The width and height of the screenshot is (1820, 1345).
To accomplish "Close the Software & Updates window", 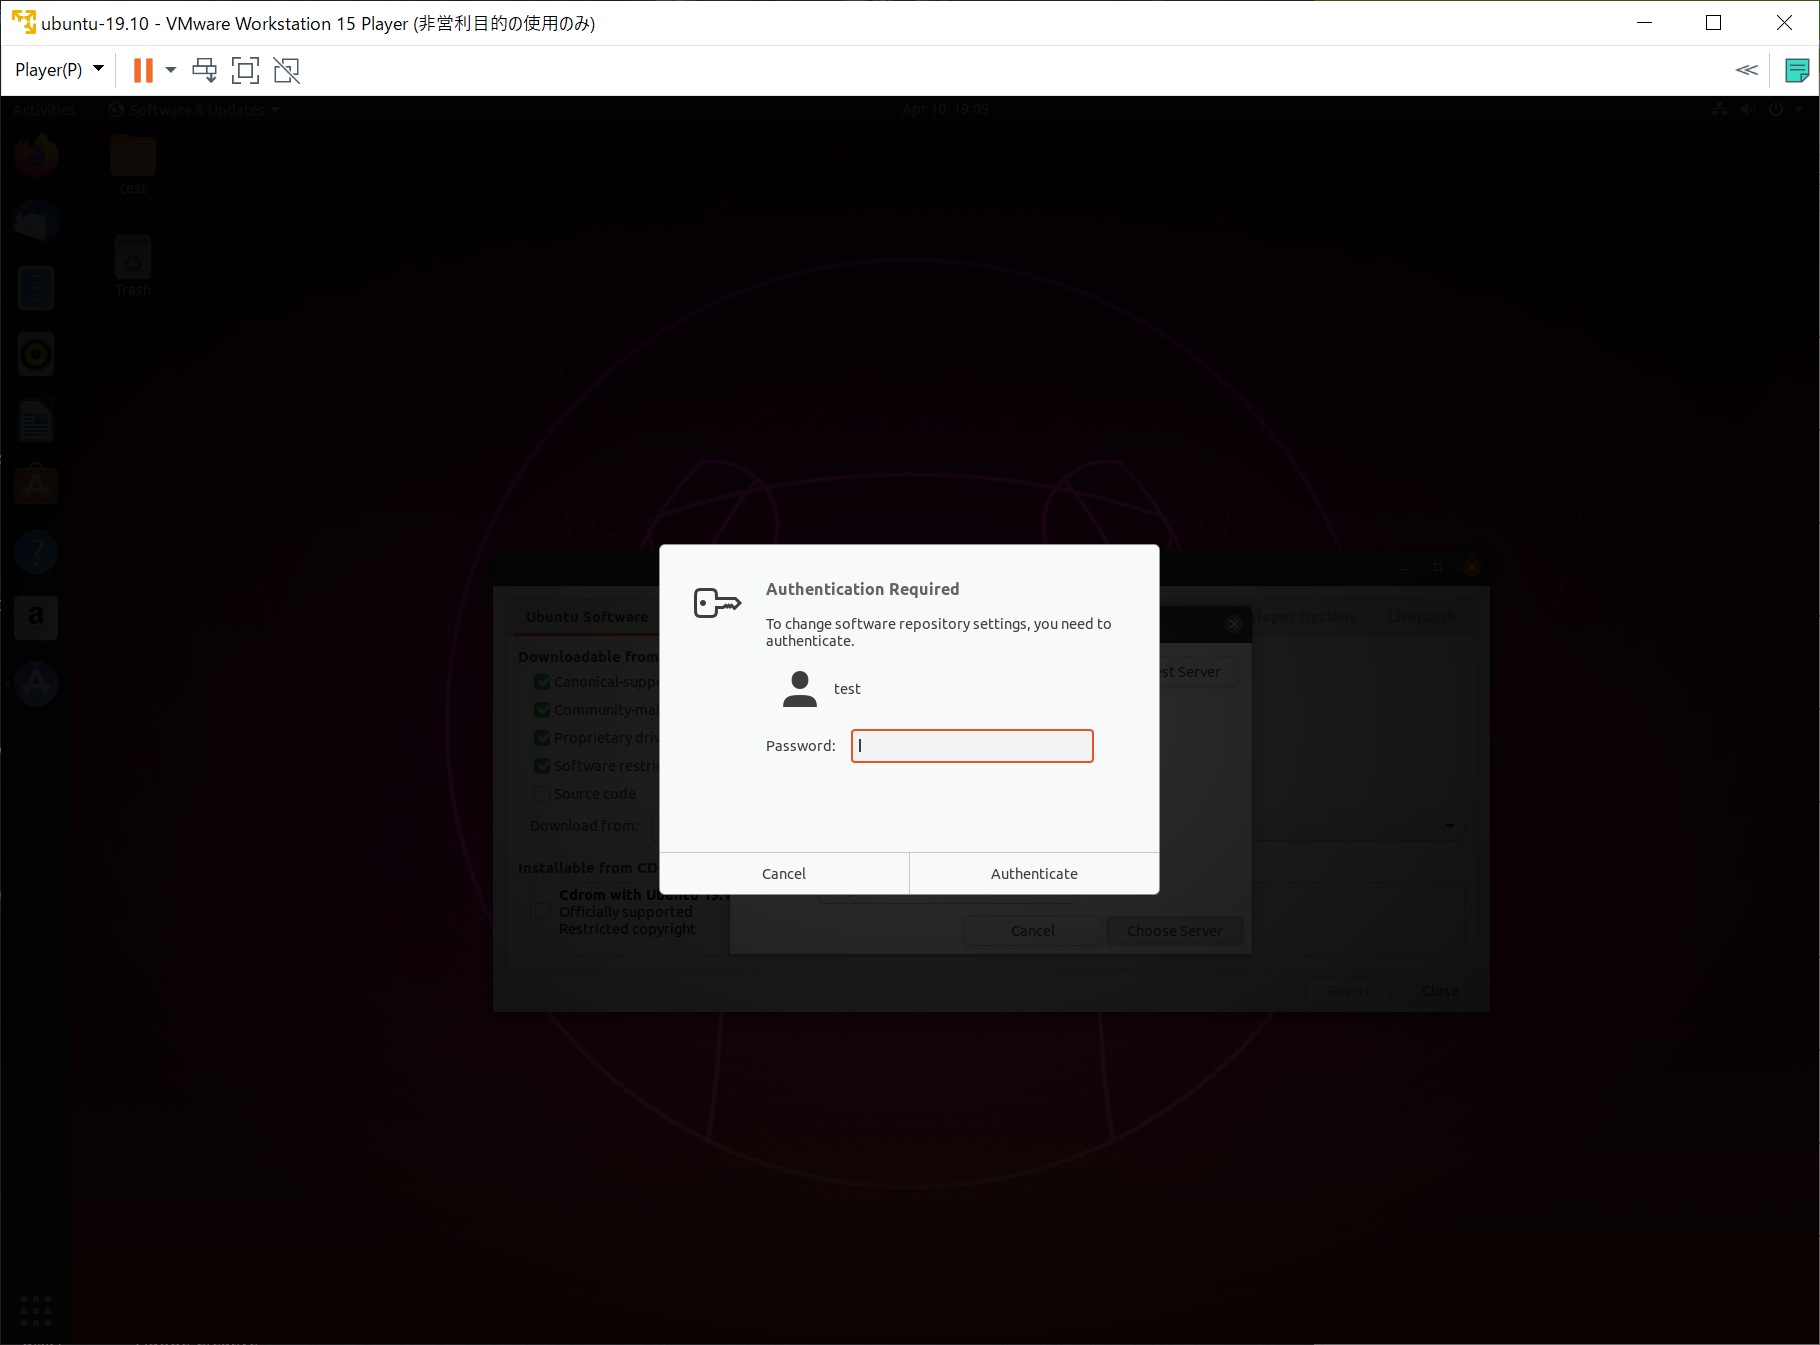I will pos(1472,567).
